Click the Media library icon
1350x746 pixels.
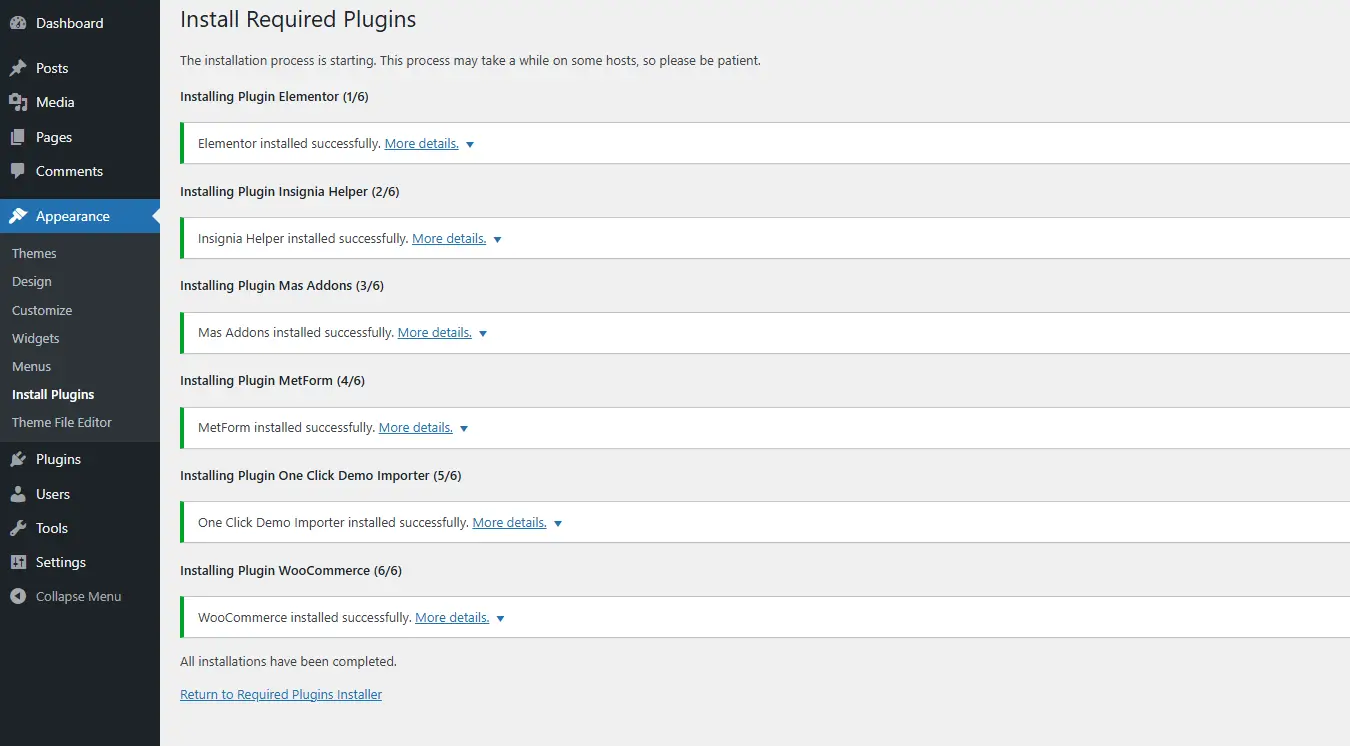18,102
